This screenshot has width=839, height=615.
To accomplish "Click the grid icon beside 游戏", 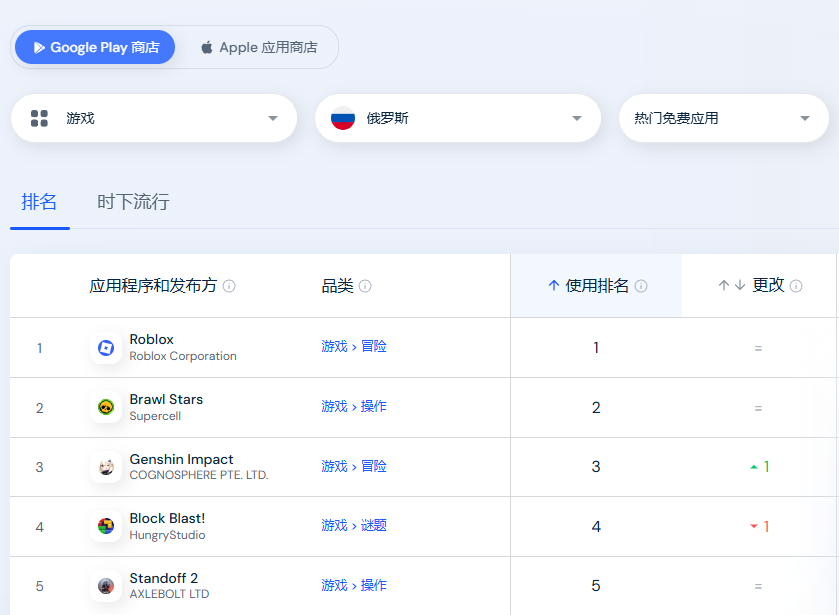I will (39, 118).
